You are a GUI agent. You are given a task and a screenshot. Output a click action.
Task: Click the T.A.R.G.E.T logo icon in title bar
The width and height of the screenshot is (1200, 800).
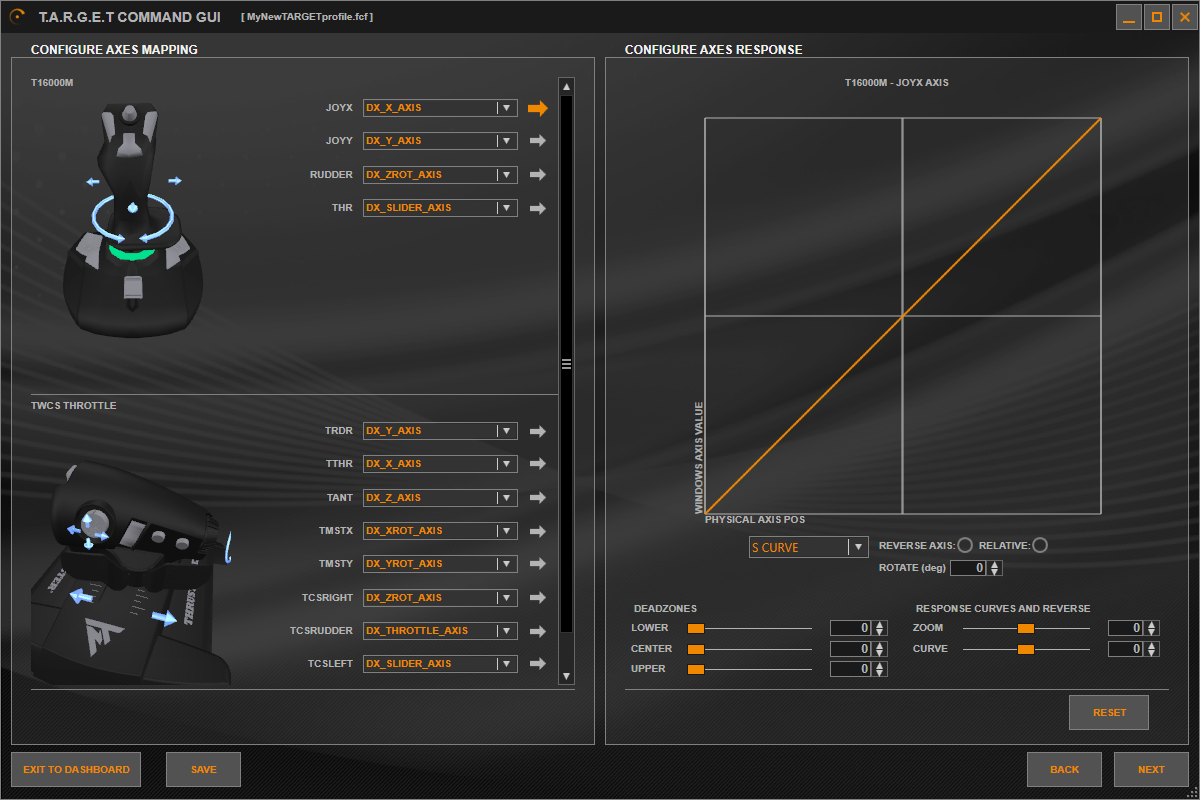(x=17, y=17)
